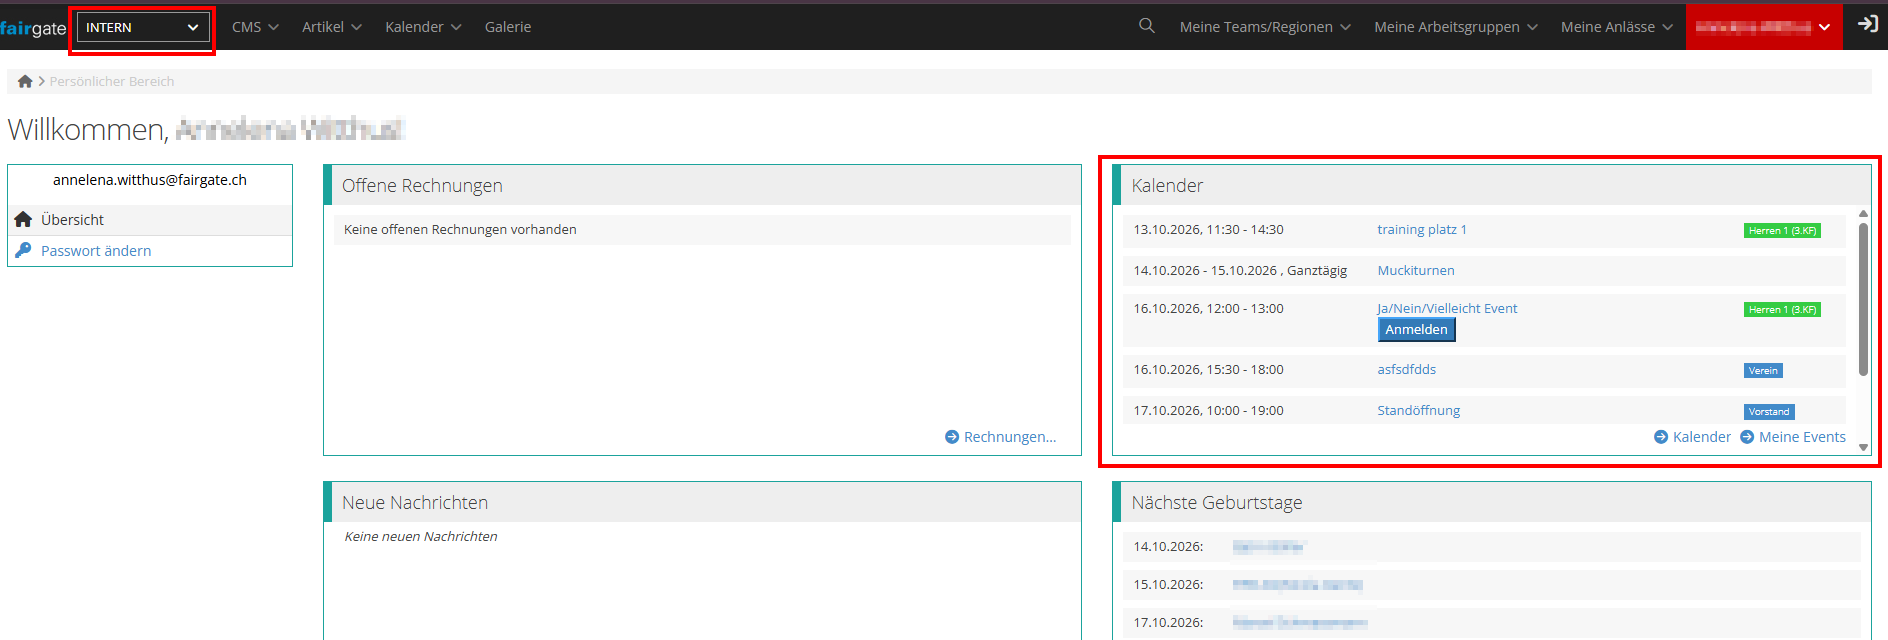The height and width of the screenshot is (640, 1888).
Task: Open the asfsdfdds event
Action: (x=1406, y=370)
